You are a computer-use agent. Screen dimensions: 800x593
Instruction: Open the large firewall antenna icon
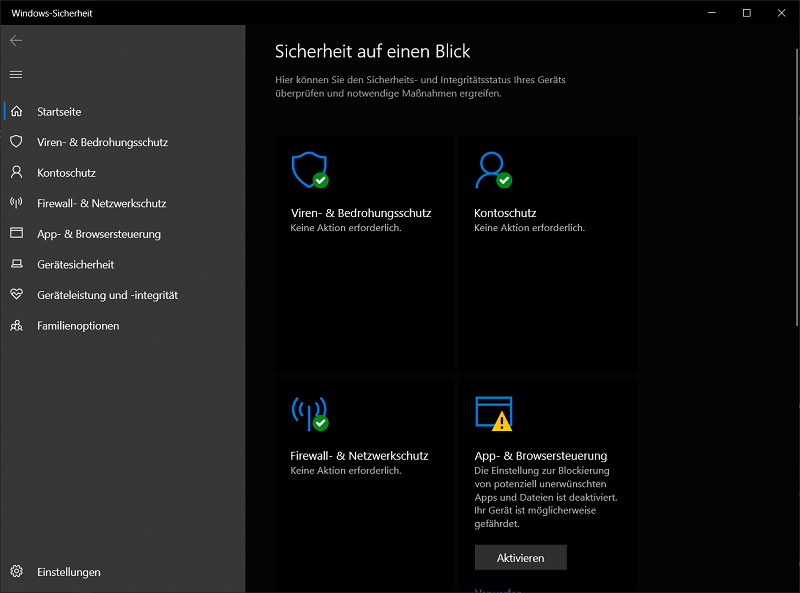pos(310,413)
